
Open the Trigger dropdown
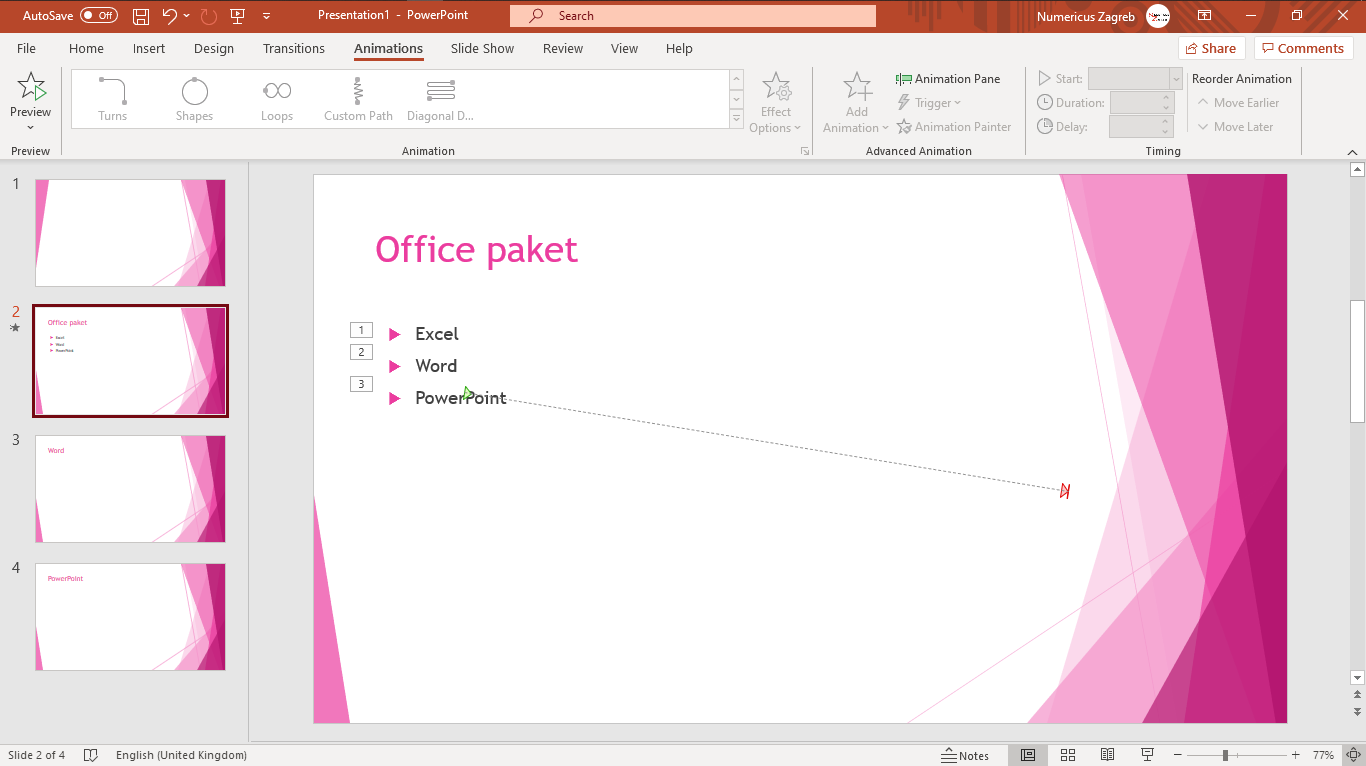[x=930, y=102]
